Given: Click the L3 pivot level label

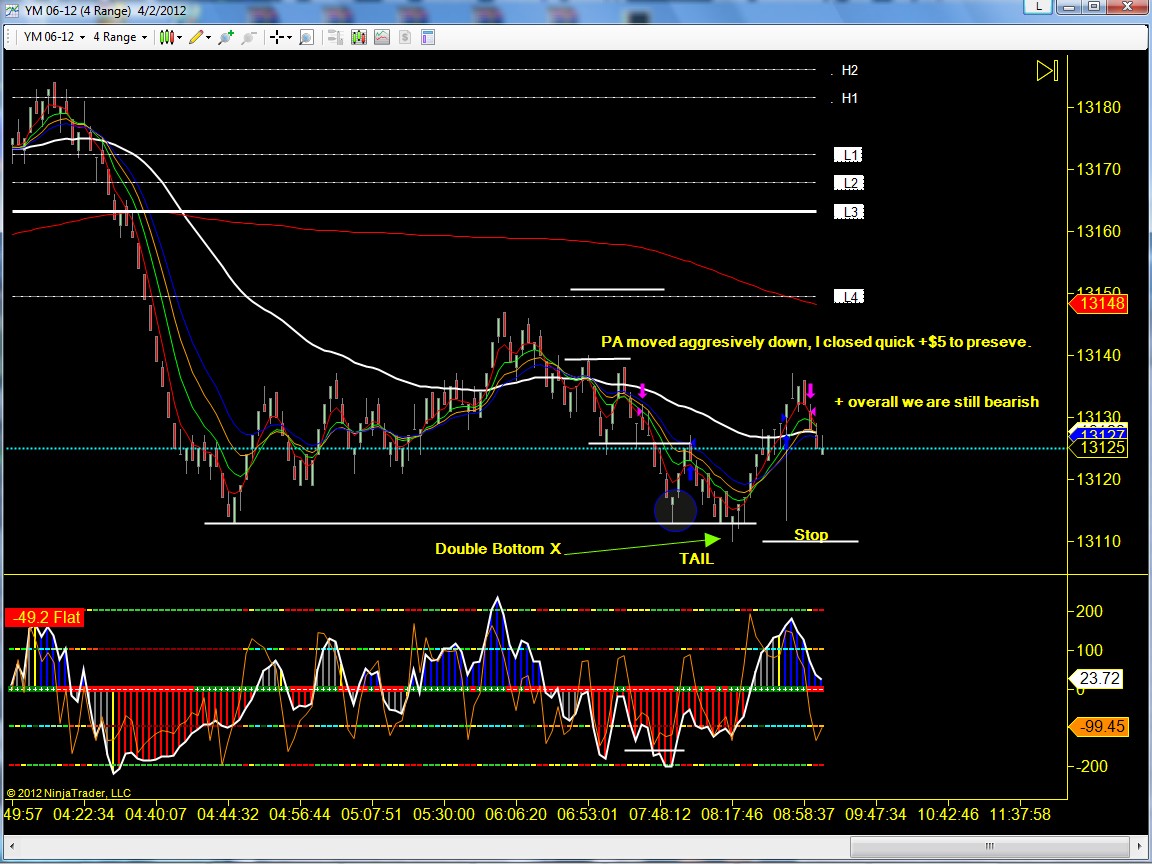Looking at the screenshot, I should click(849, 212).
